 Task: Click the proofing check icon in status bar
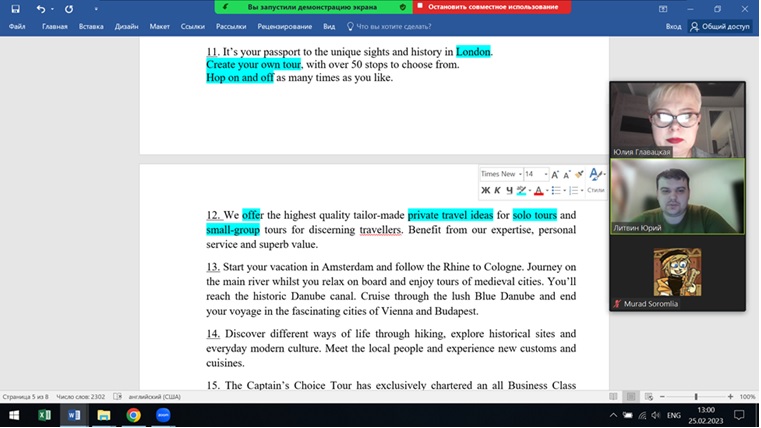click(117, 396)
